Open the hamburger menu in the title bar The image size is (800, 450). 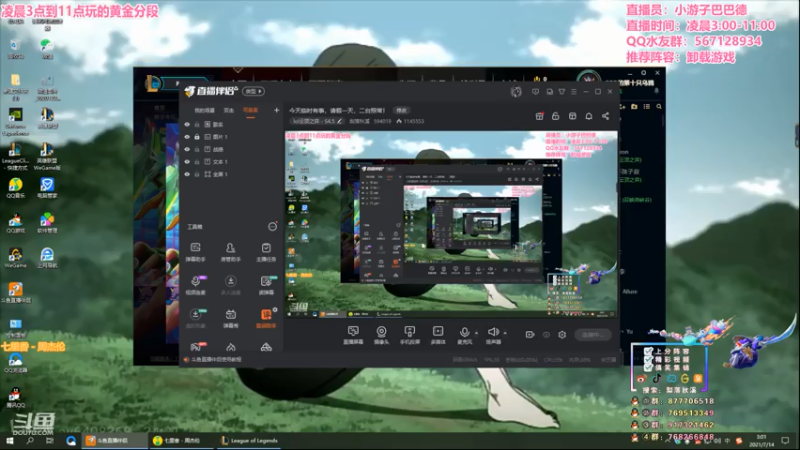[x=574, y=92]
